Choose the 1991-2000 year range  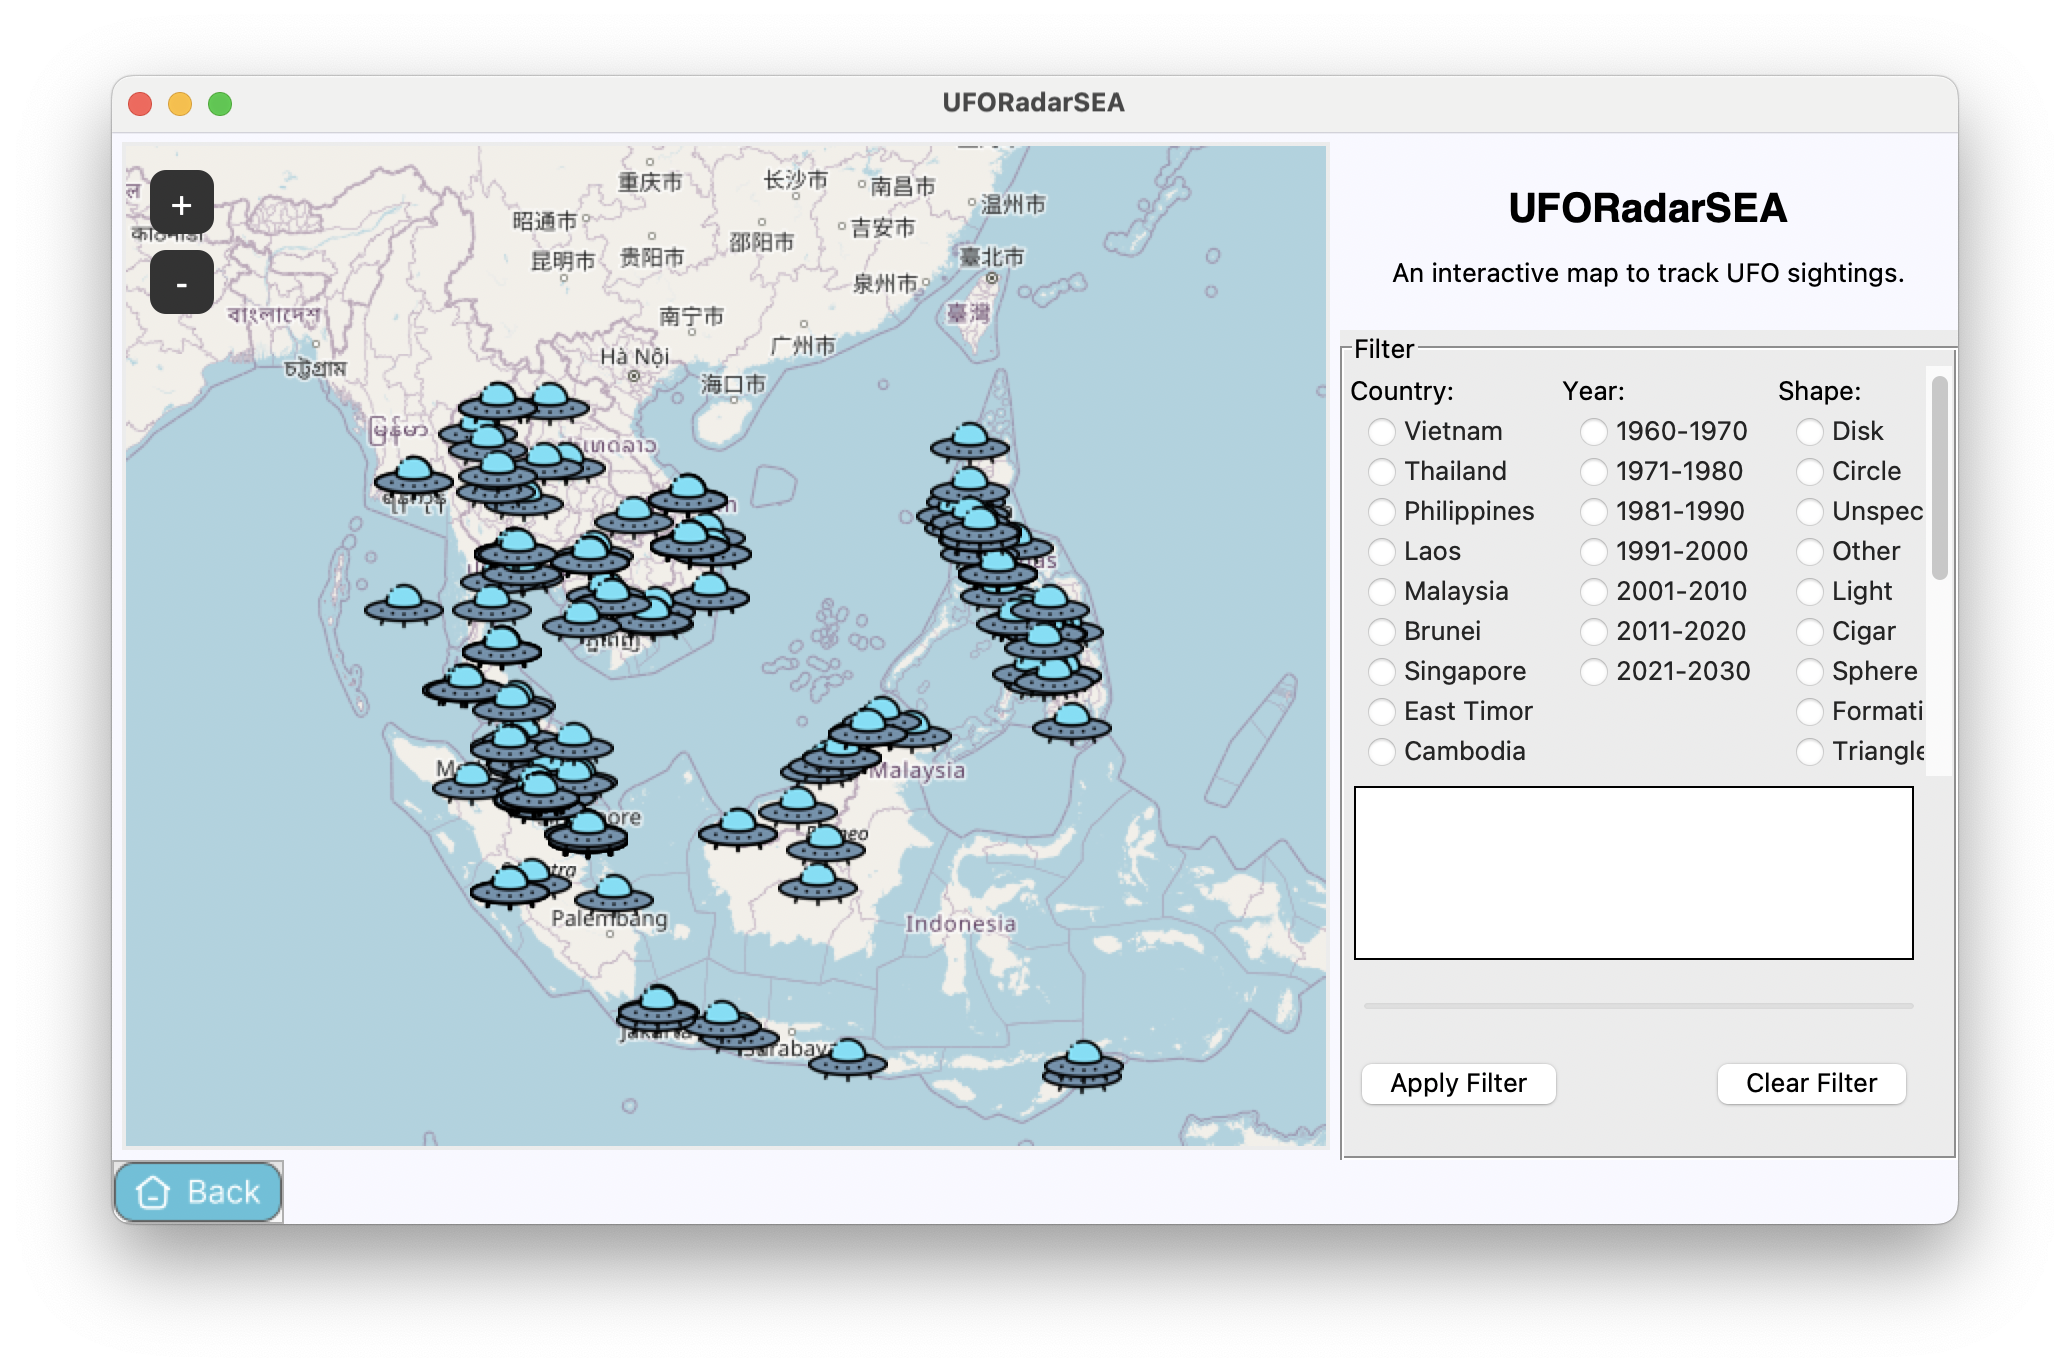pos(1594,551)
